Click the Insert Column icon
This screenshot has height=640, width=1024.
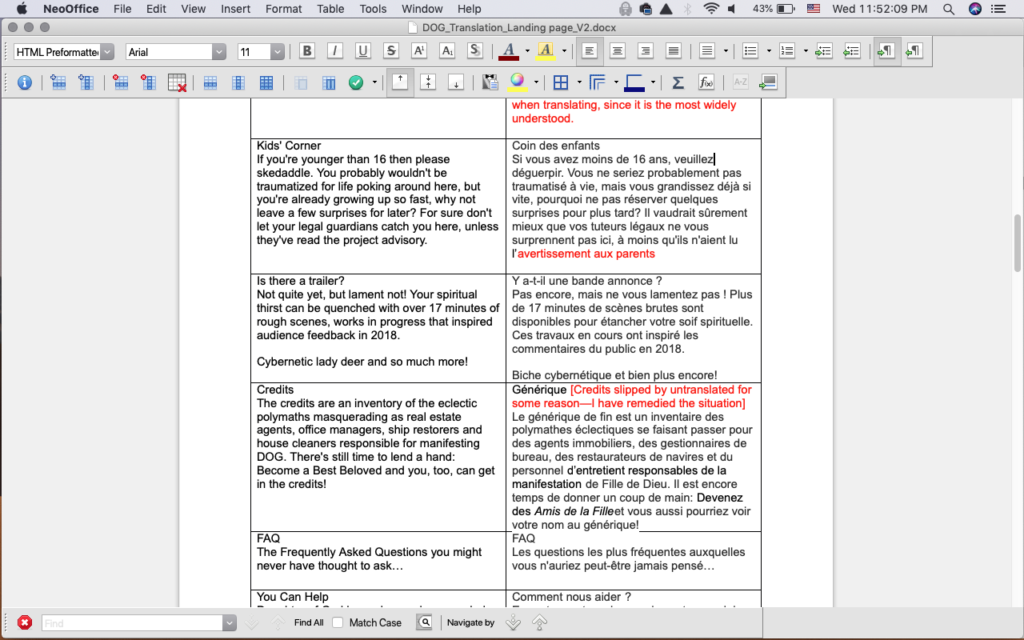click(86, 82)
